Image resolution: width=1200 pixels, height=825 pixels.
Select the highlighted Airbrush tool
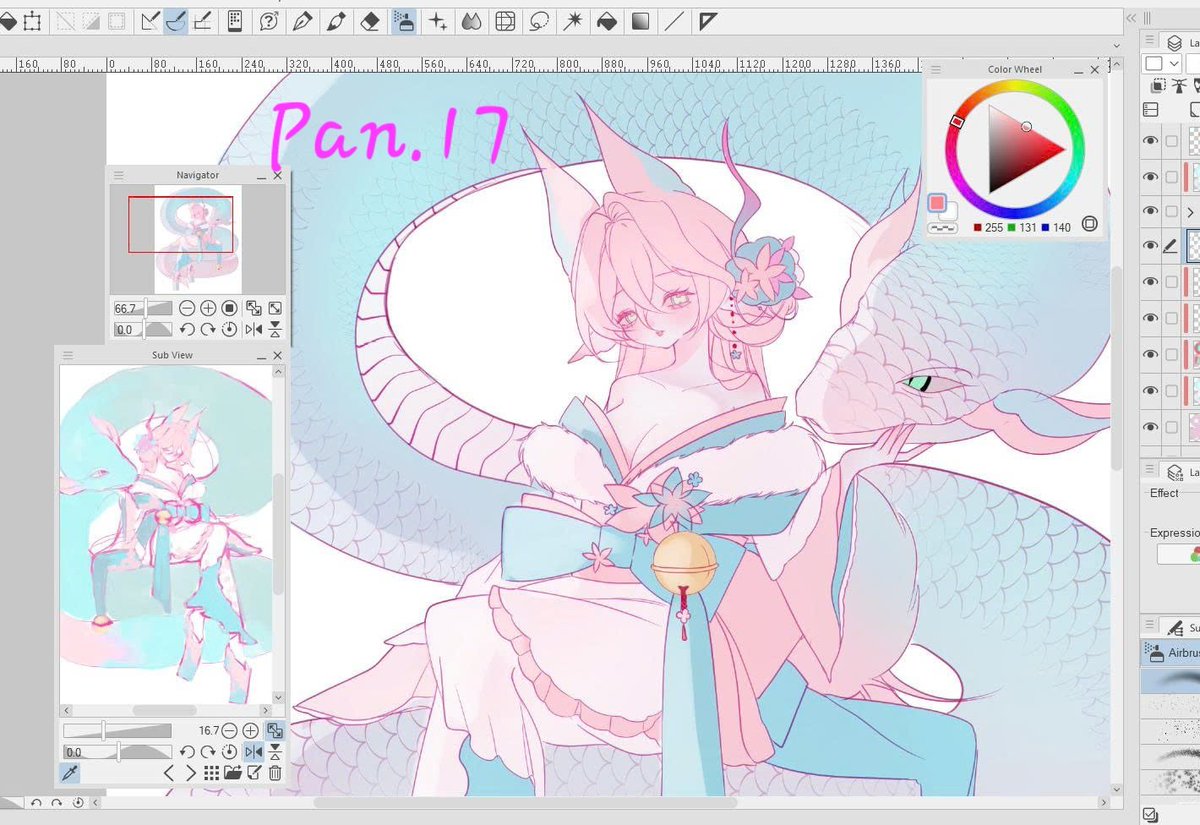(404, 21)
